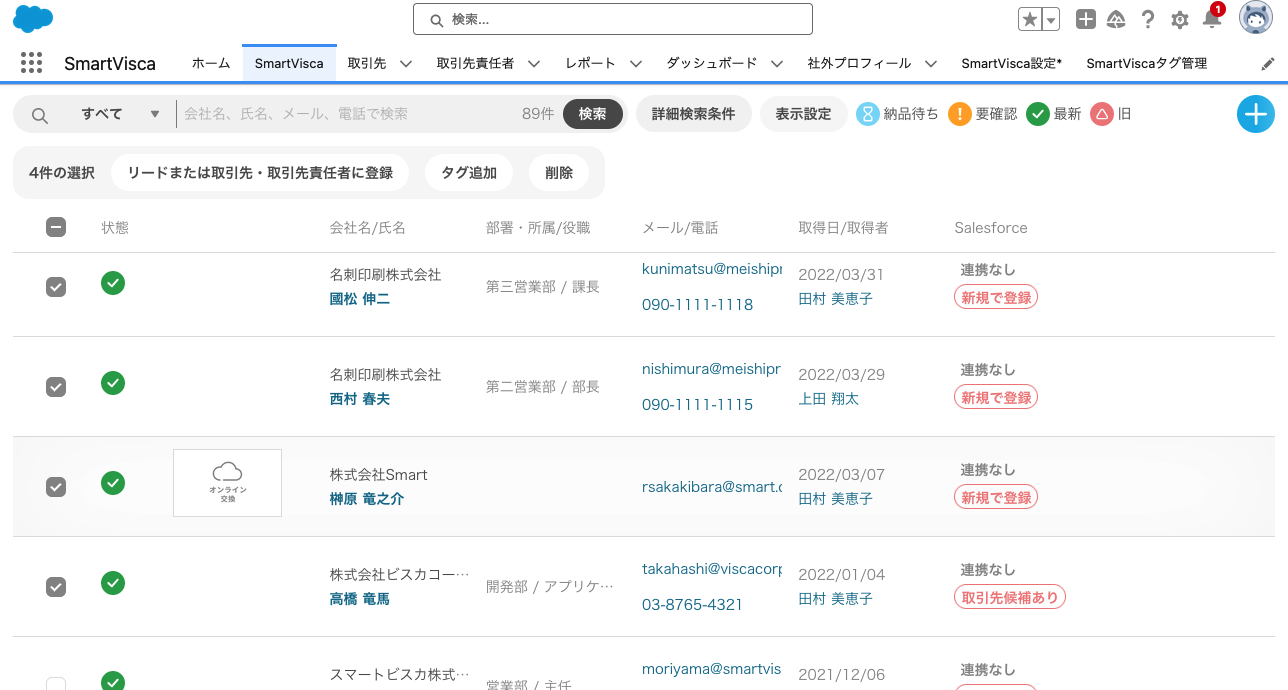The width and height of the screenshot is (1288, 690).
Task: Open the 取引先 tab
Action: (x=367, y=63)
